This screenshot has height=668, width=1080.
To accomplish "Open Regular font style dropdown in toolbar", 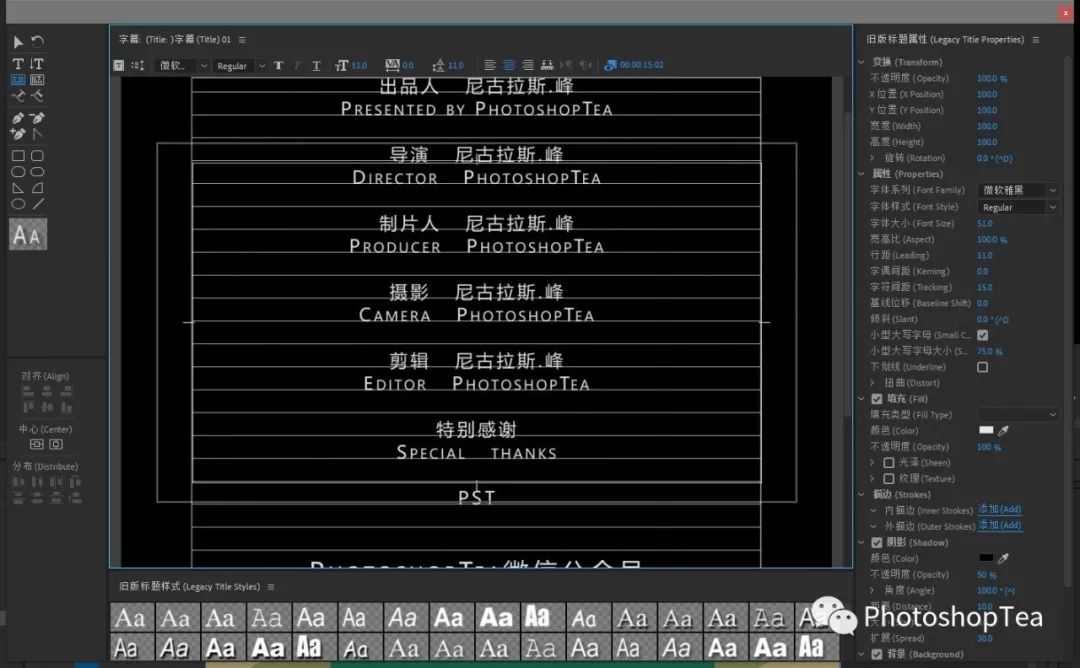I will (240, 65).
